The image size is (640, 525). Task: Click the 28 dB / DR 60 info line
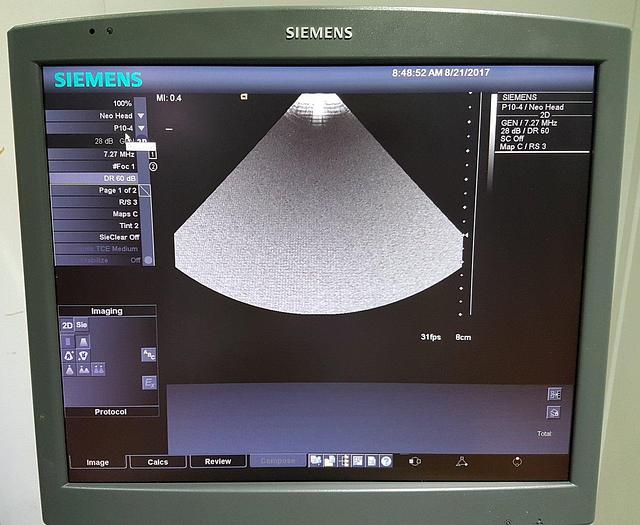(x=525, y=131)
